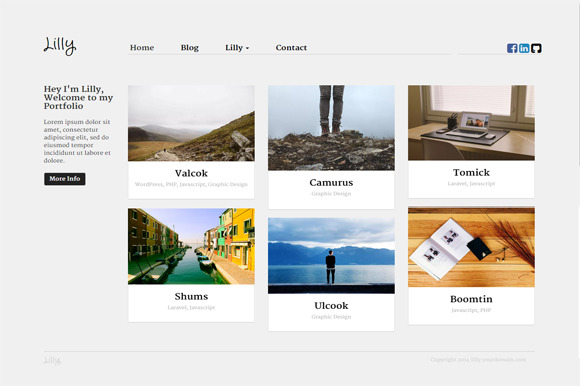The width and height of the screenshot is (580, 386).
Task: Click the 'Lorem ipsum dolor sit' intro paragraph
Action: pos(77,141)
